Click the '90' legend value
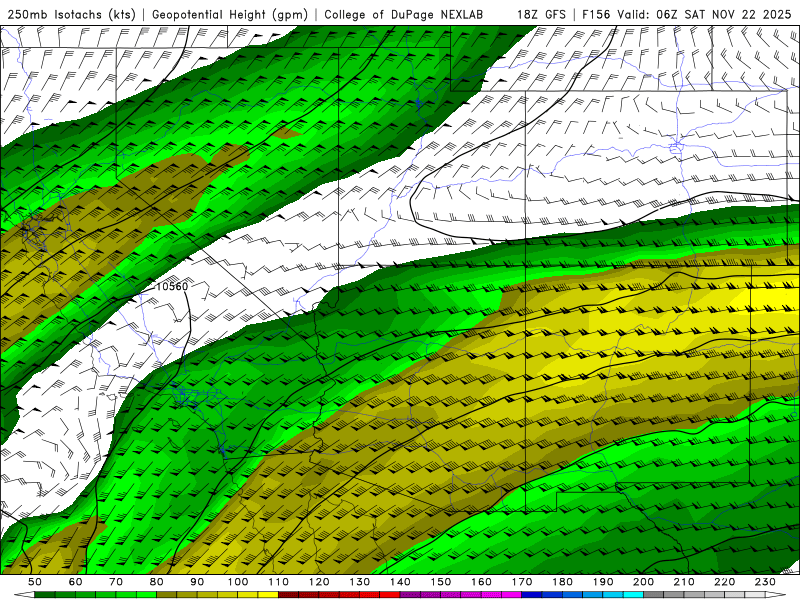The image size is (800, 600). [197, 582]
